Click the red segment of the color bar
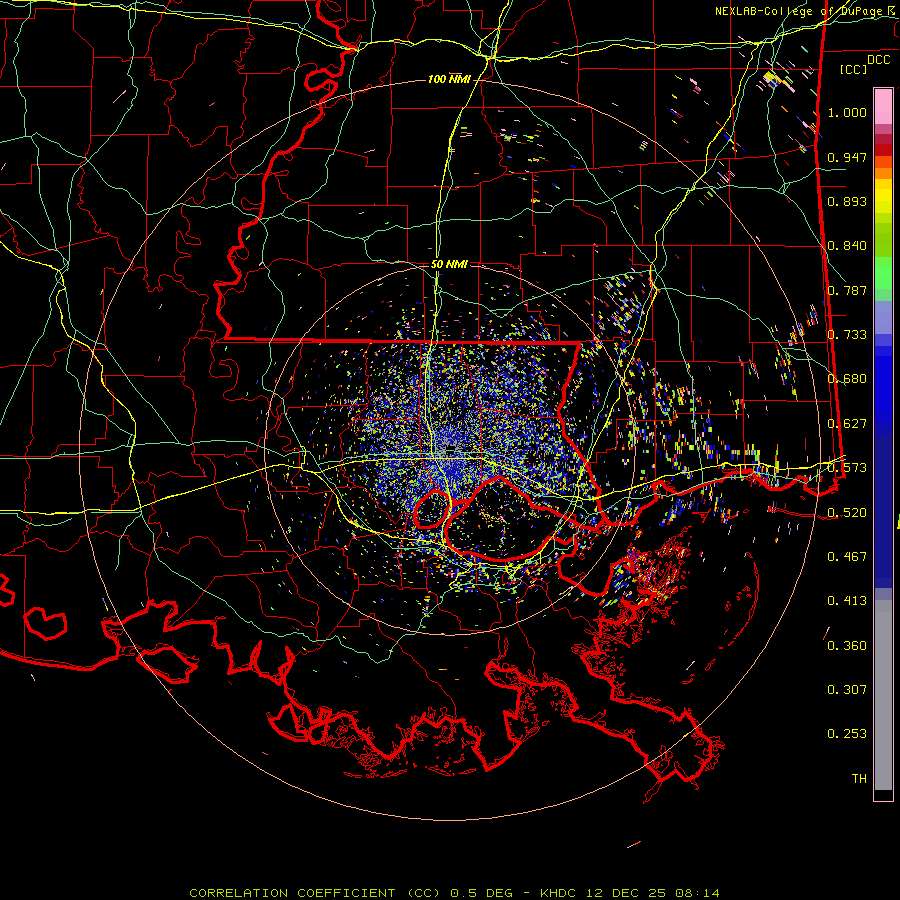 [883, 150]
